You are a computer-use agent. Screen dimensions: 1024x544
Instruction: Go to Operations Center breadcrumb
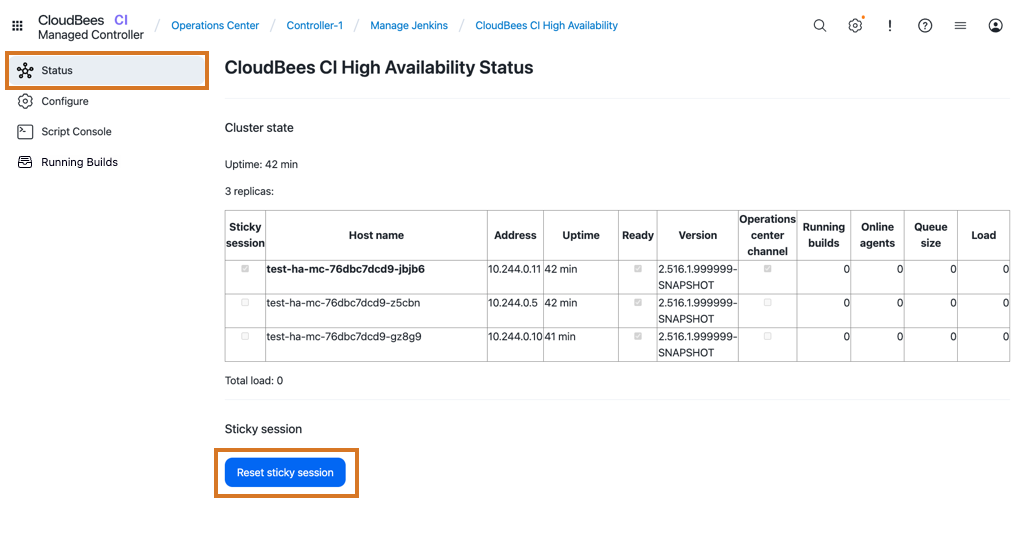coord(215,26)
